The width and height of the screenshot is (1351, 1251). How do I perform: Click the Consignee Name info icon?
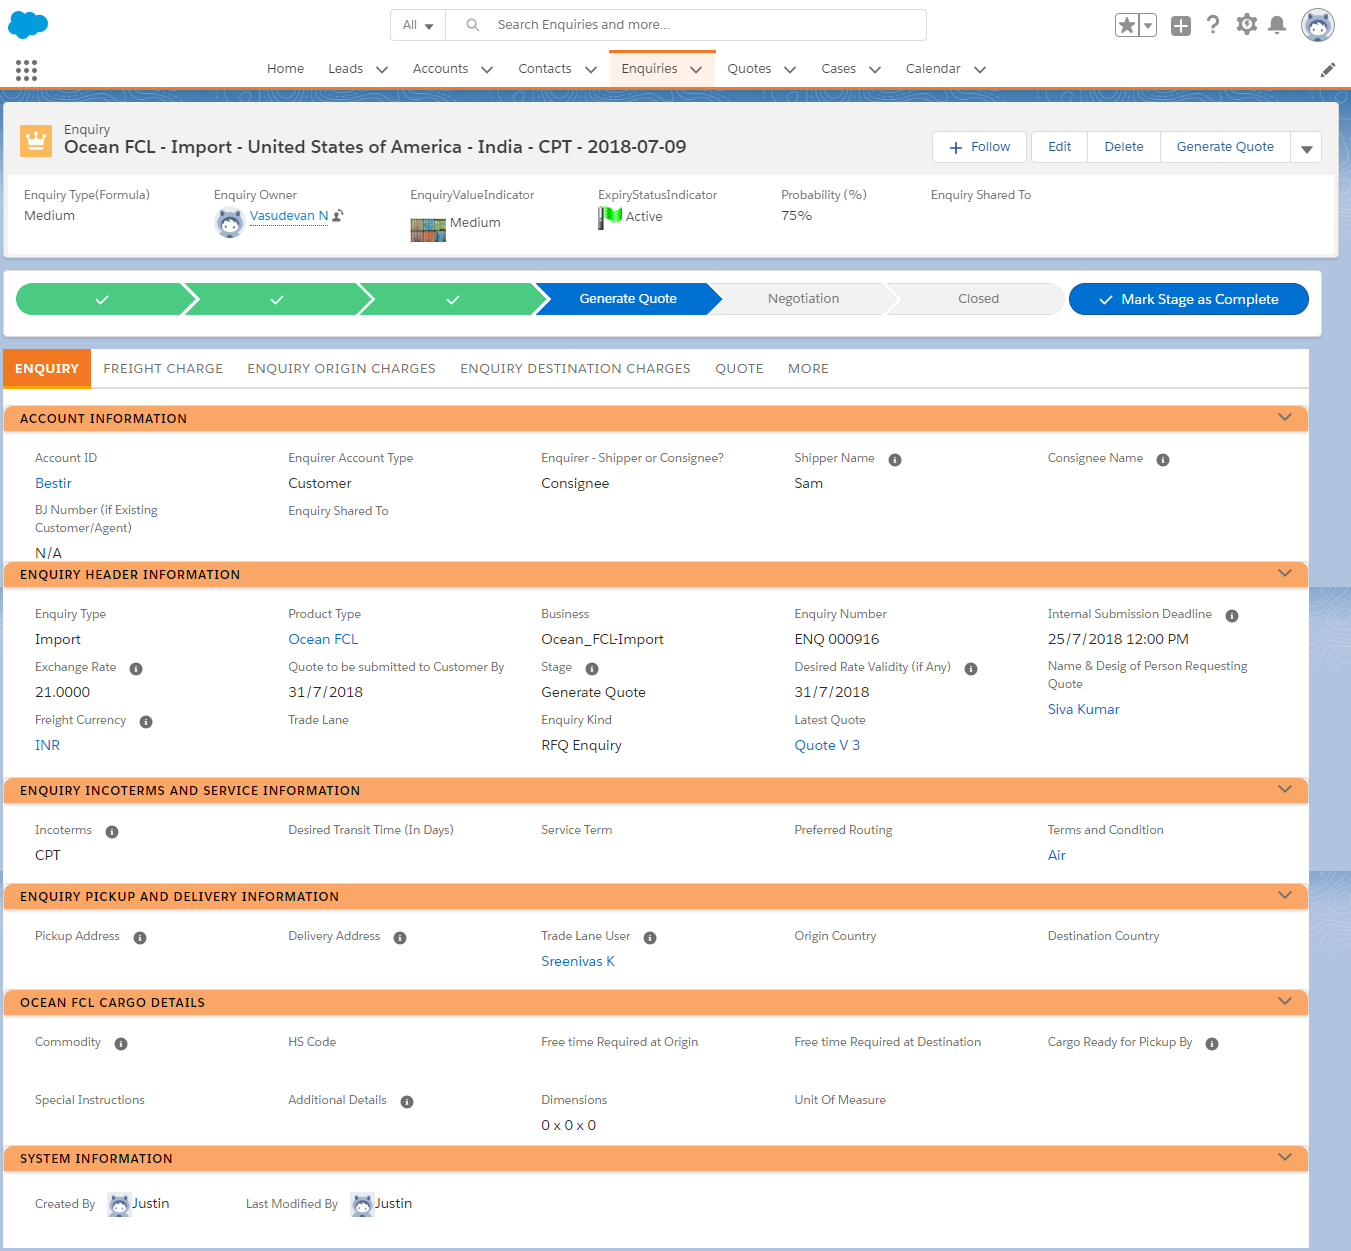coord(1163,460)
